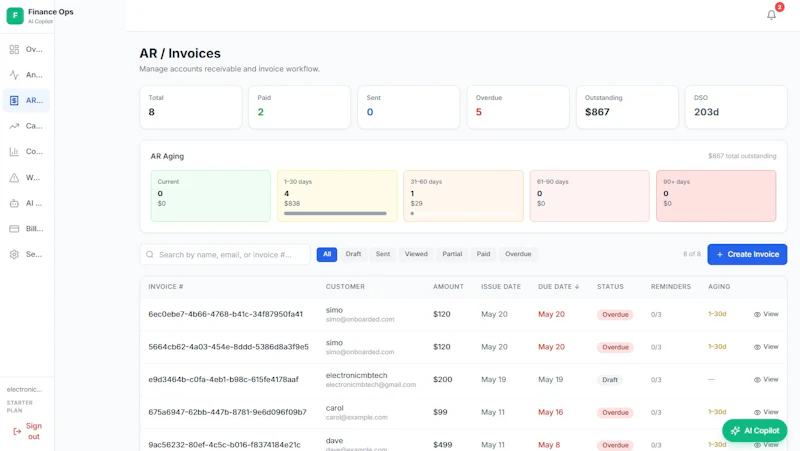
Task: Click invoice ID e9d3464b-c0fa-4eb1-b98c-615fe4178aaf
Action: (223, 380)
